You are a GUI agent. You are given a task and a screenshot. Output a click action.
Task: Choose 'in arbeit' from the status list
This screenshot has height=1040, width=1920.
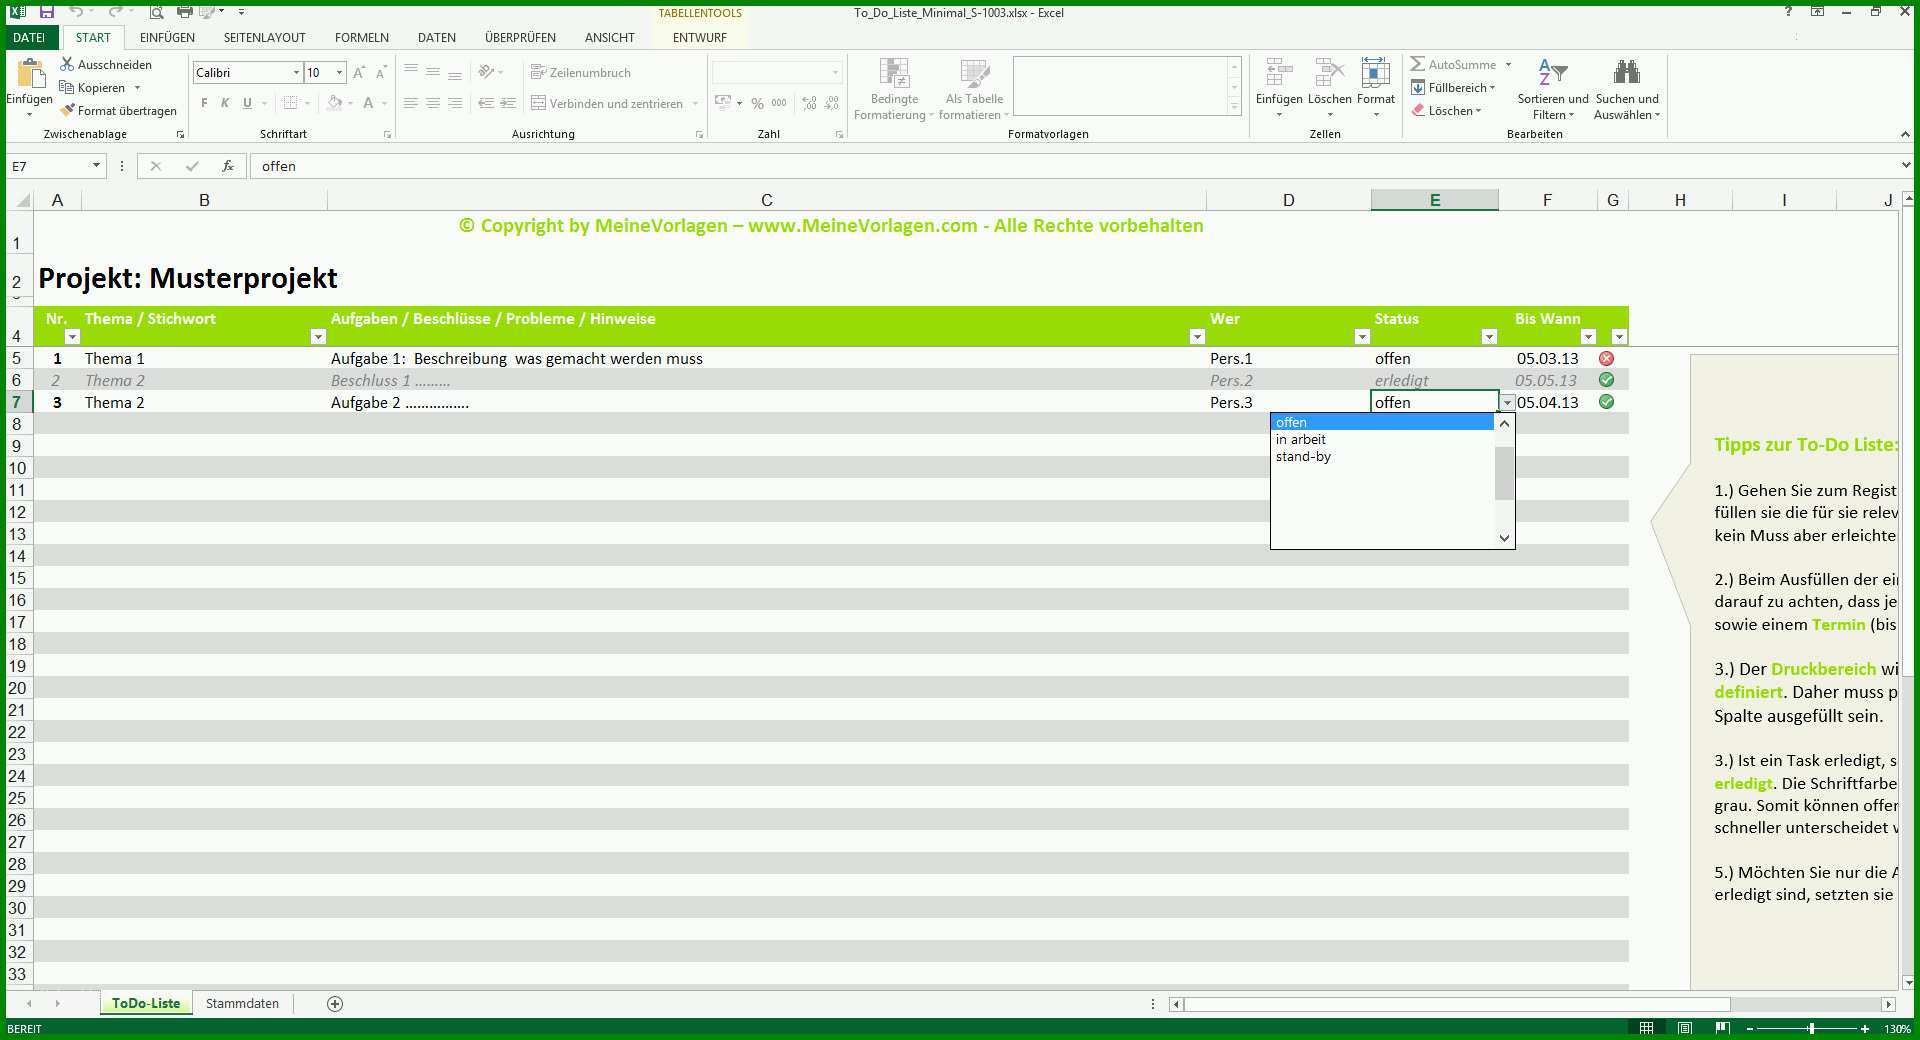(x=1382, y=439)
